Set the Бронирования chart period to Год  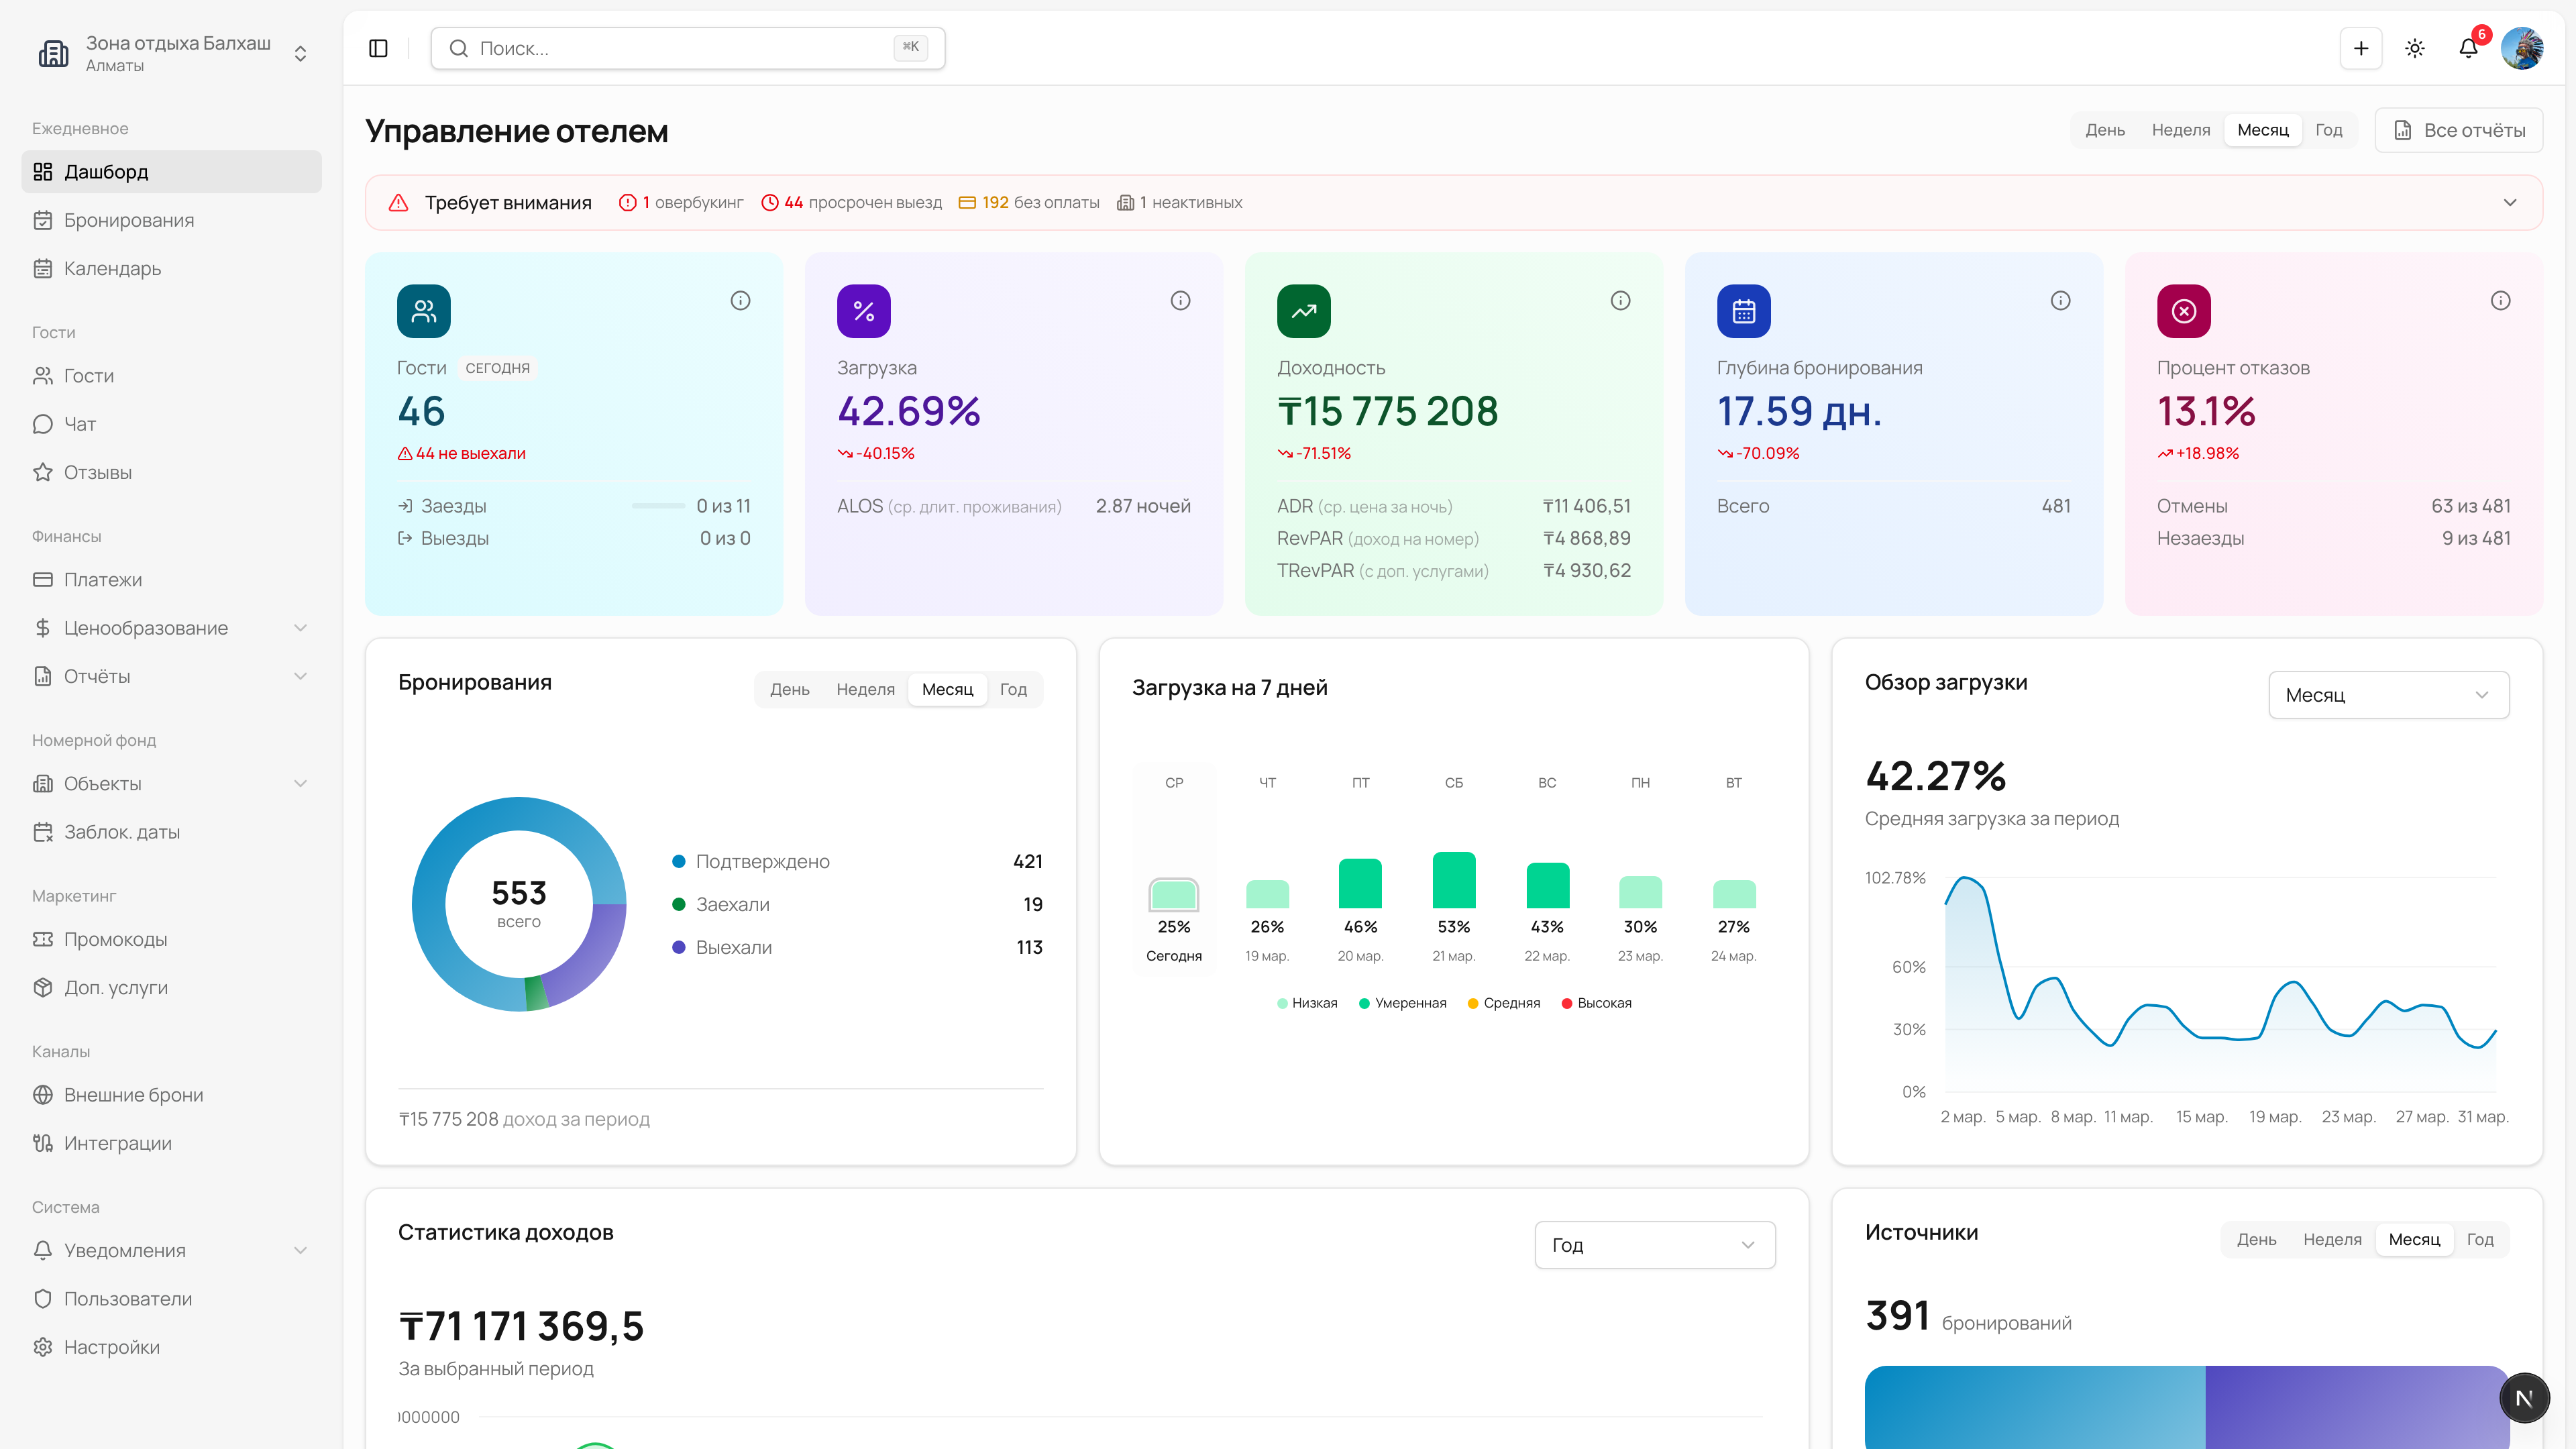coord(1013,689)
